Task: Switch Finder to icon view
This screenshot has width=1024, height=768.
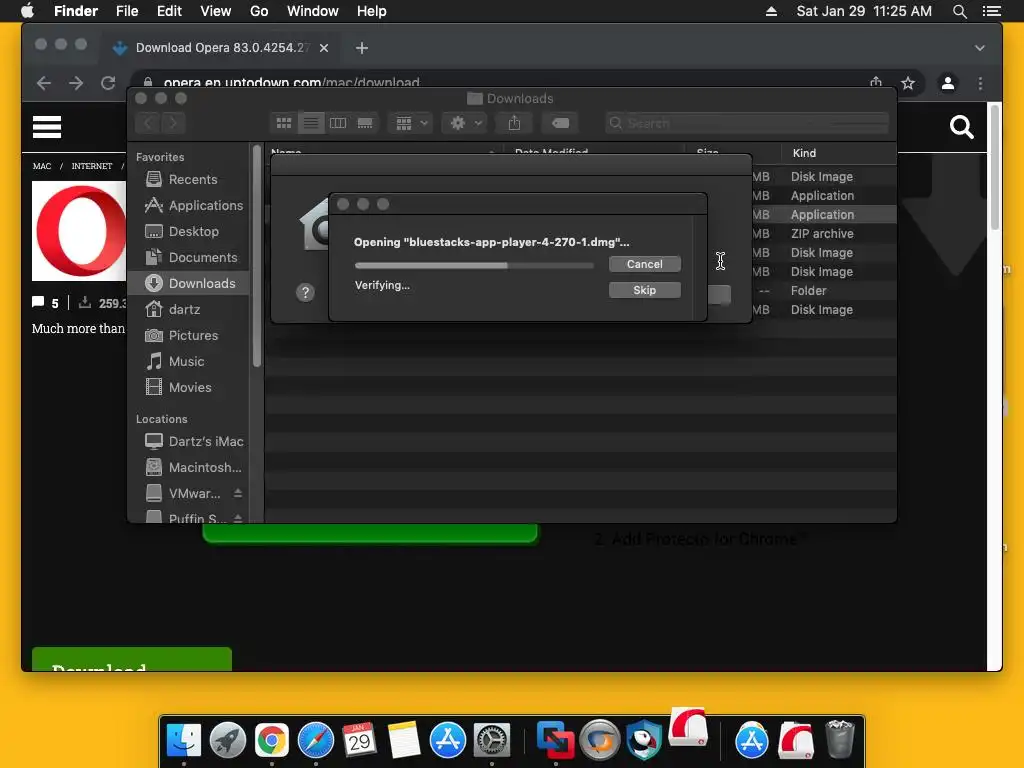Action: coord(283,123)
